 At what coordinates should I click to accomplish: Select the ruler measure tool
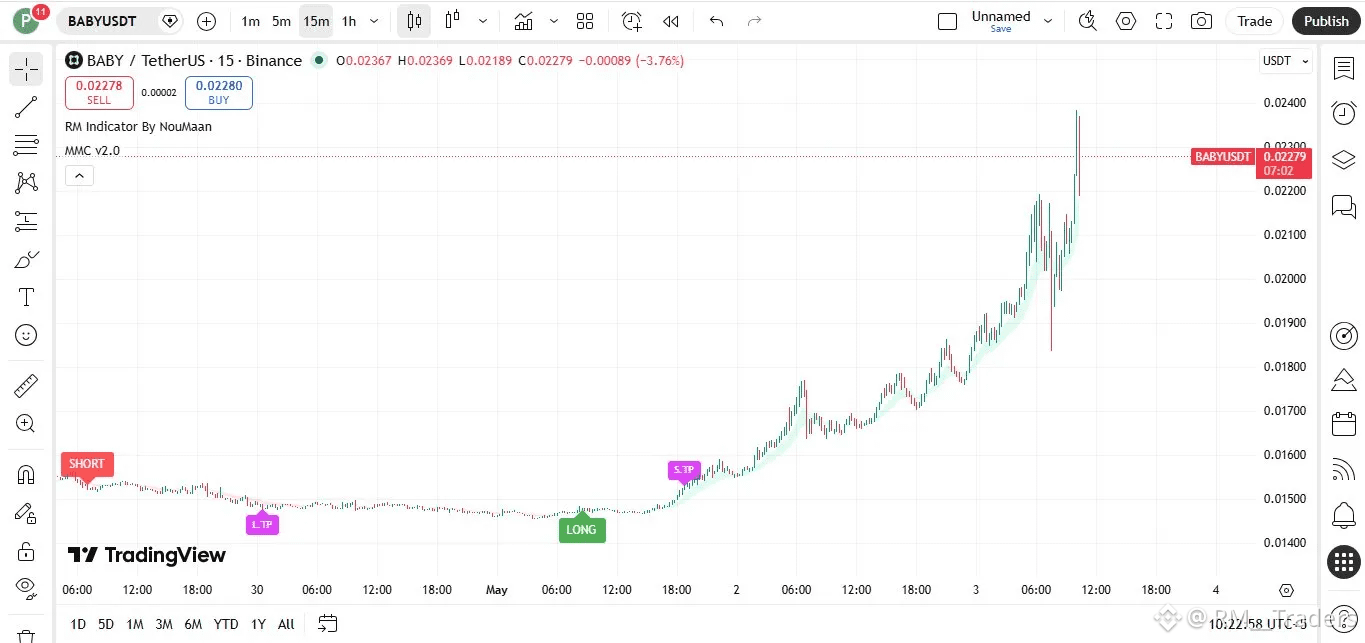[26, 385]
